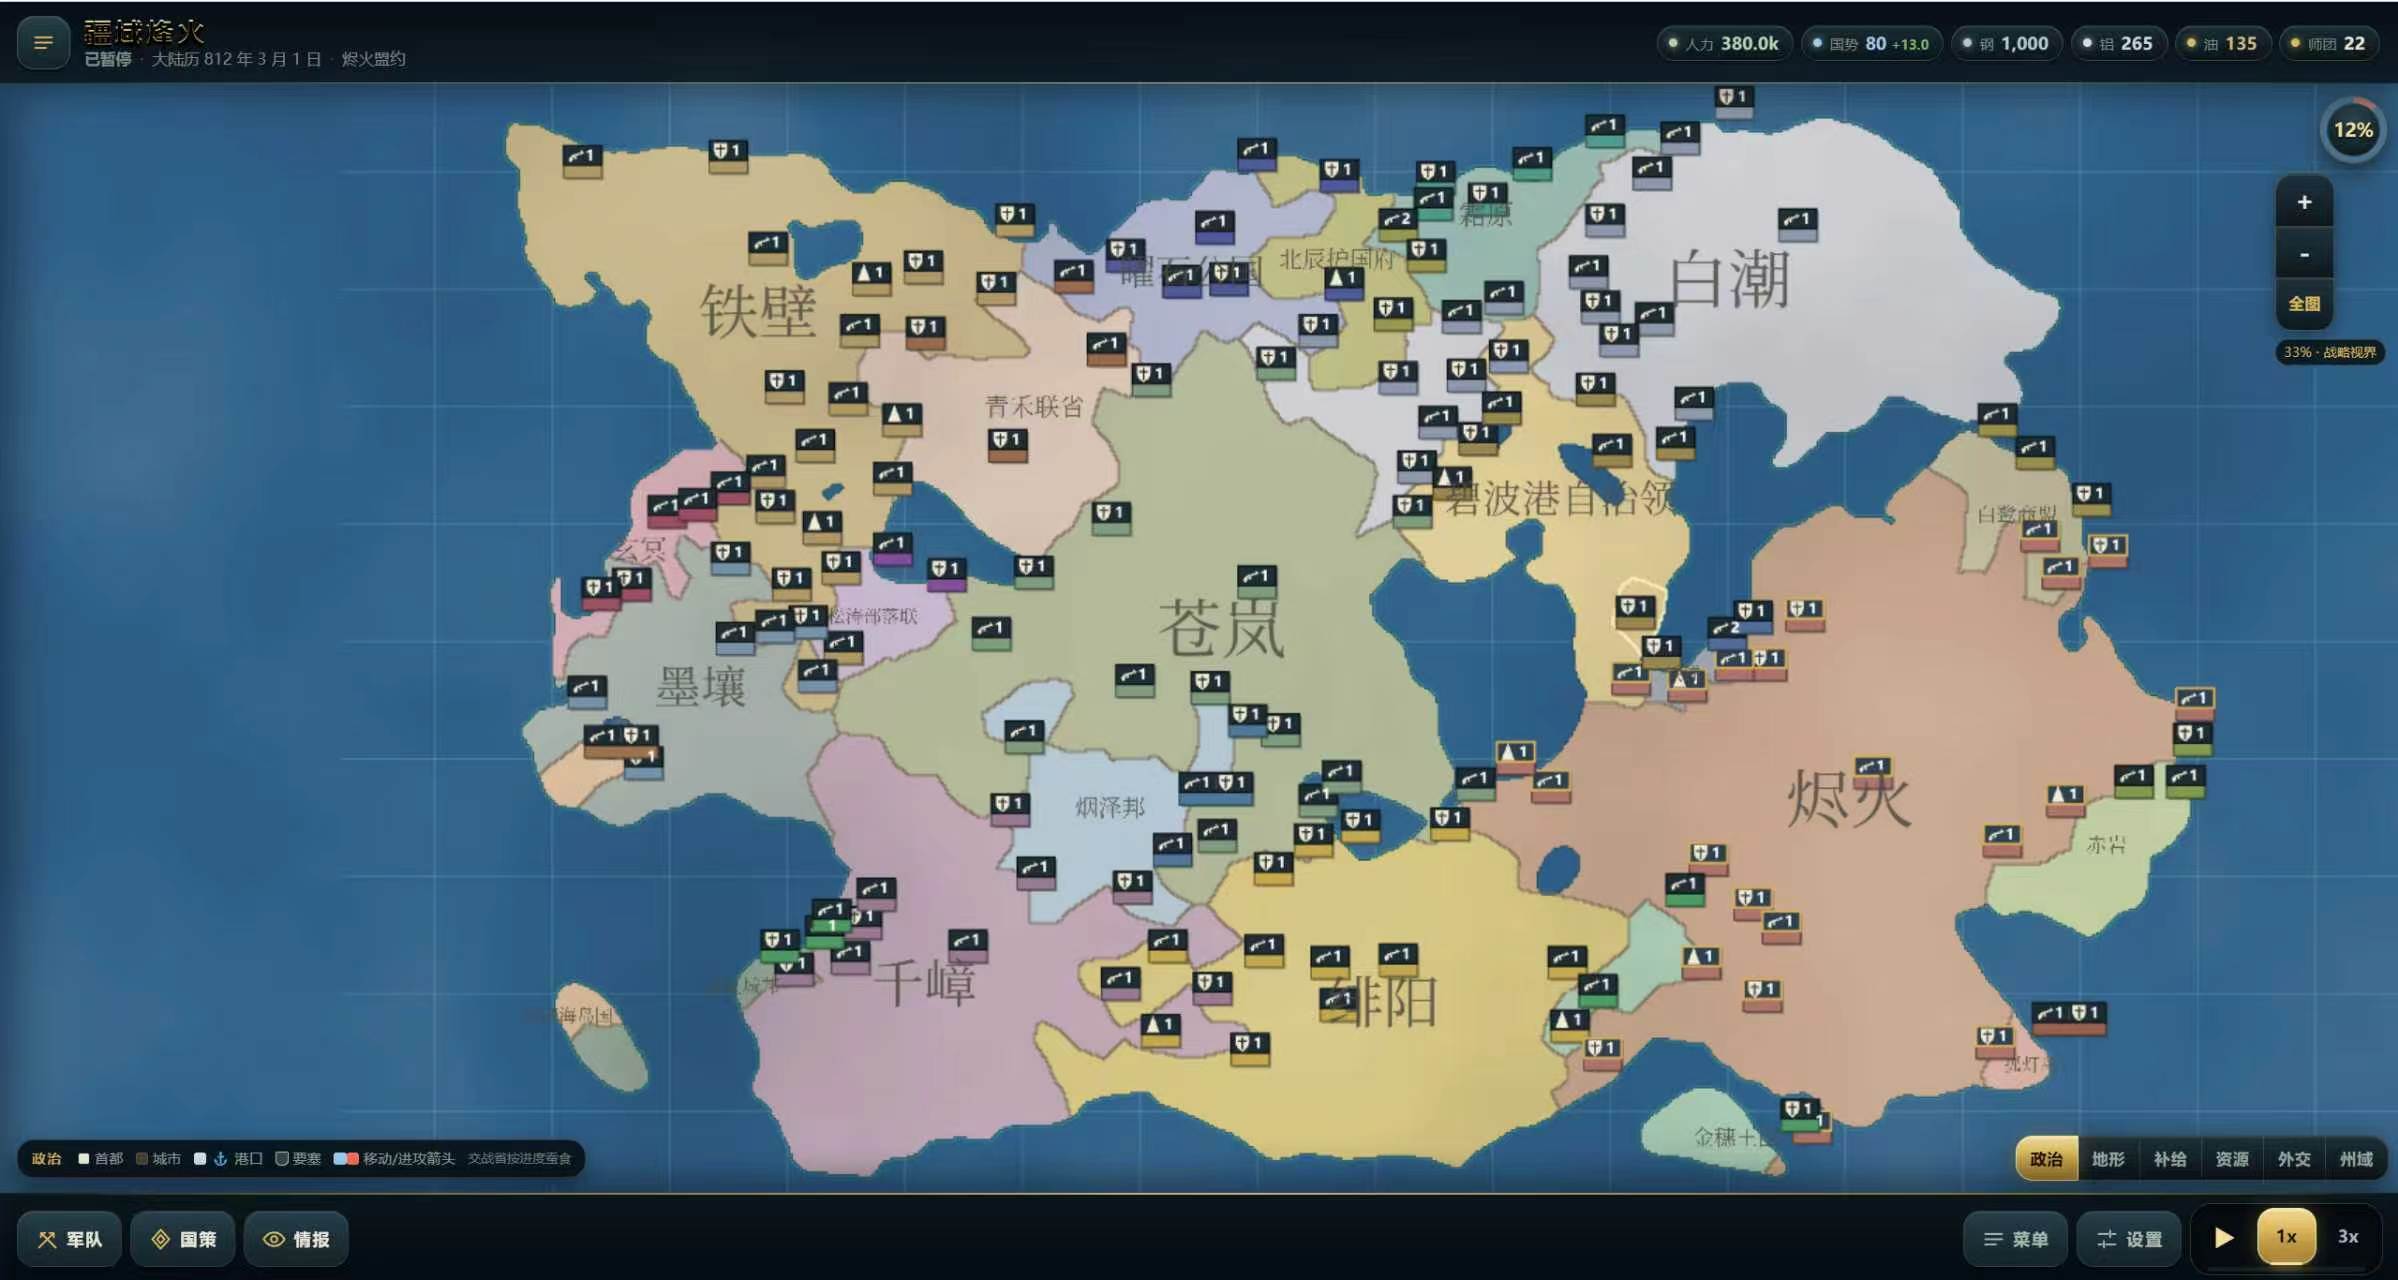The width and height of the screenshot is (2398, 1280).
Task: Click the 33% · 战略视界 zoom label
Action: pos(2329,352)
